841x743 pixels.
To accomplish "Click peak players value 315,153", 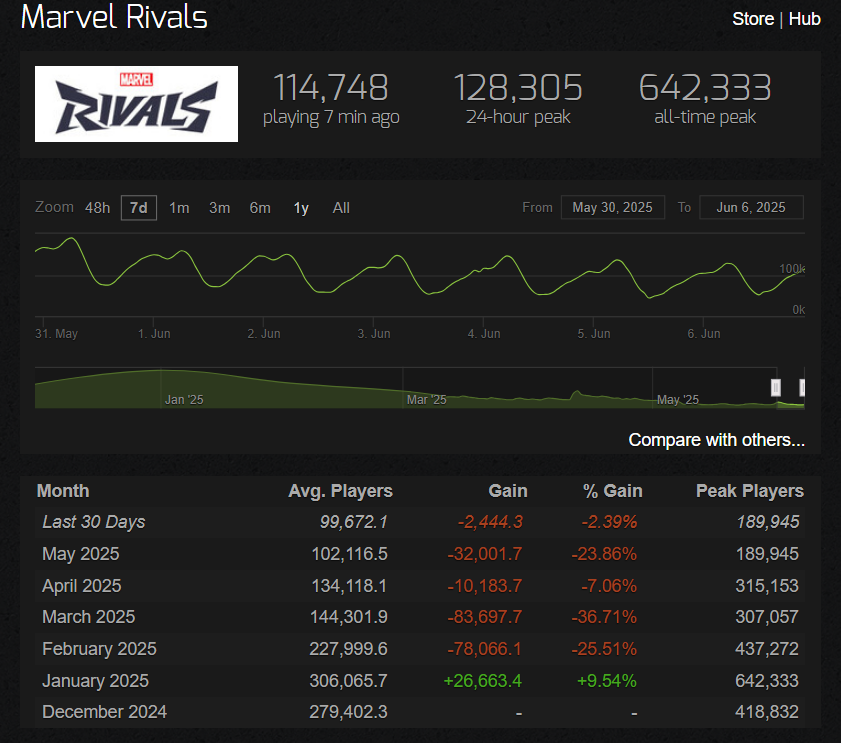I will pos(767,586).
